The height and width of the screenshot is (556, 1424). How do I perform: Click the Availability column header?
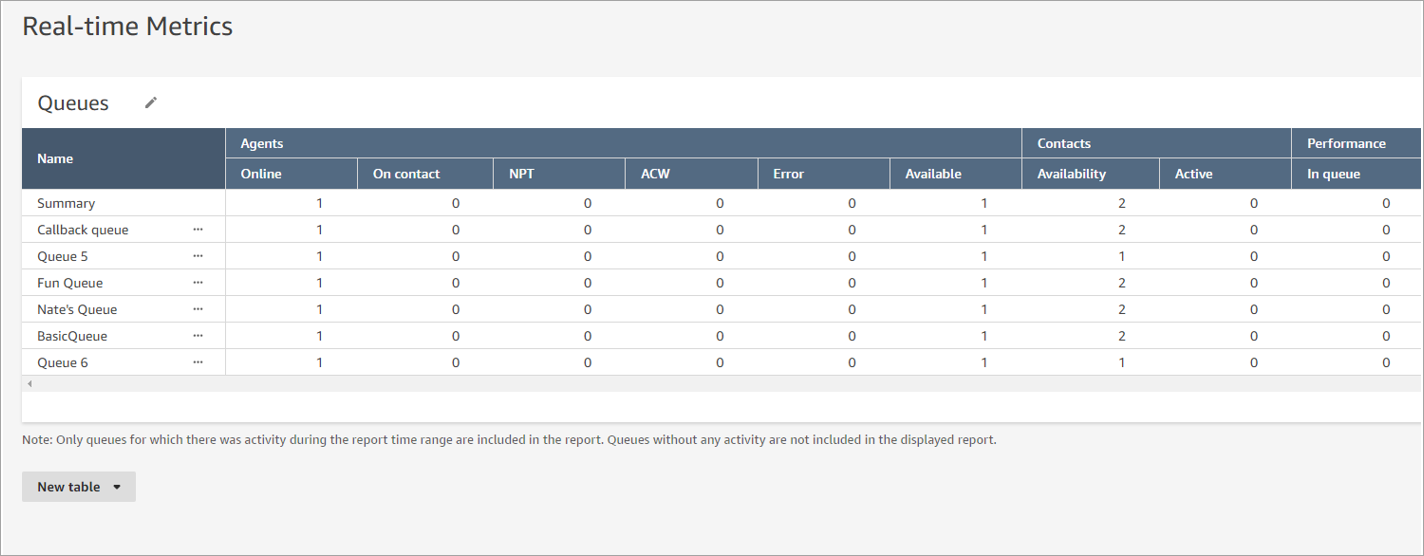[1071, 174]
